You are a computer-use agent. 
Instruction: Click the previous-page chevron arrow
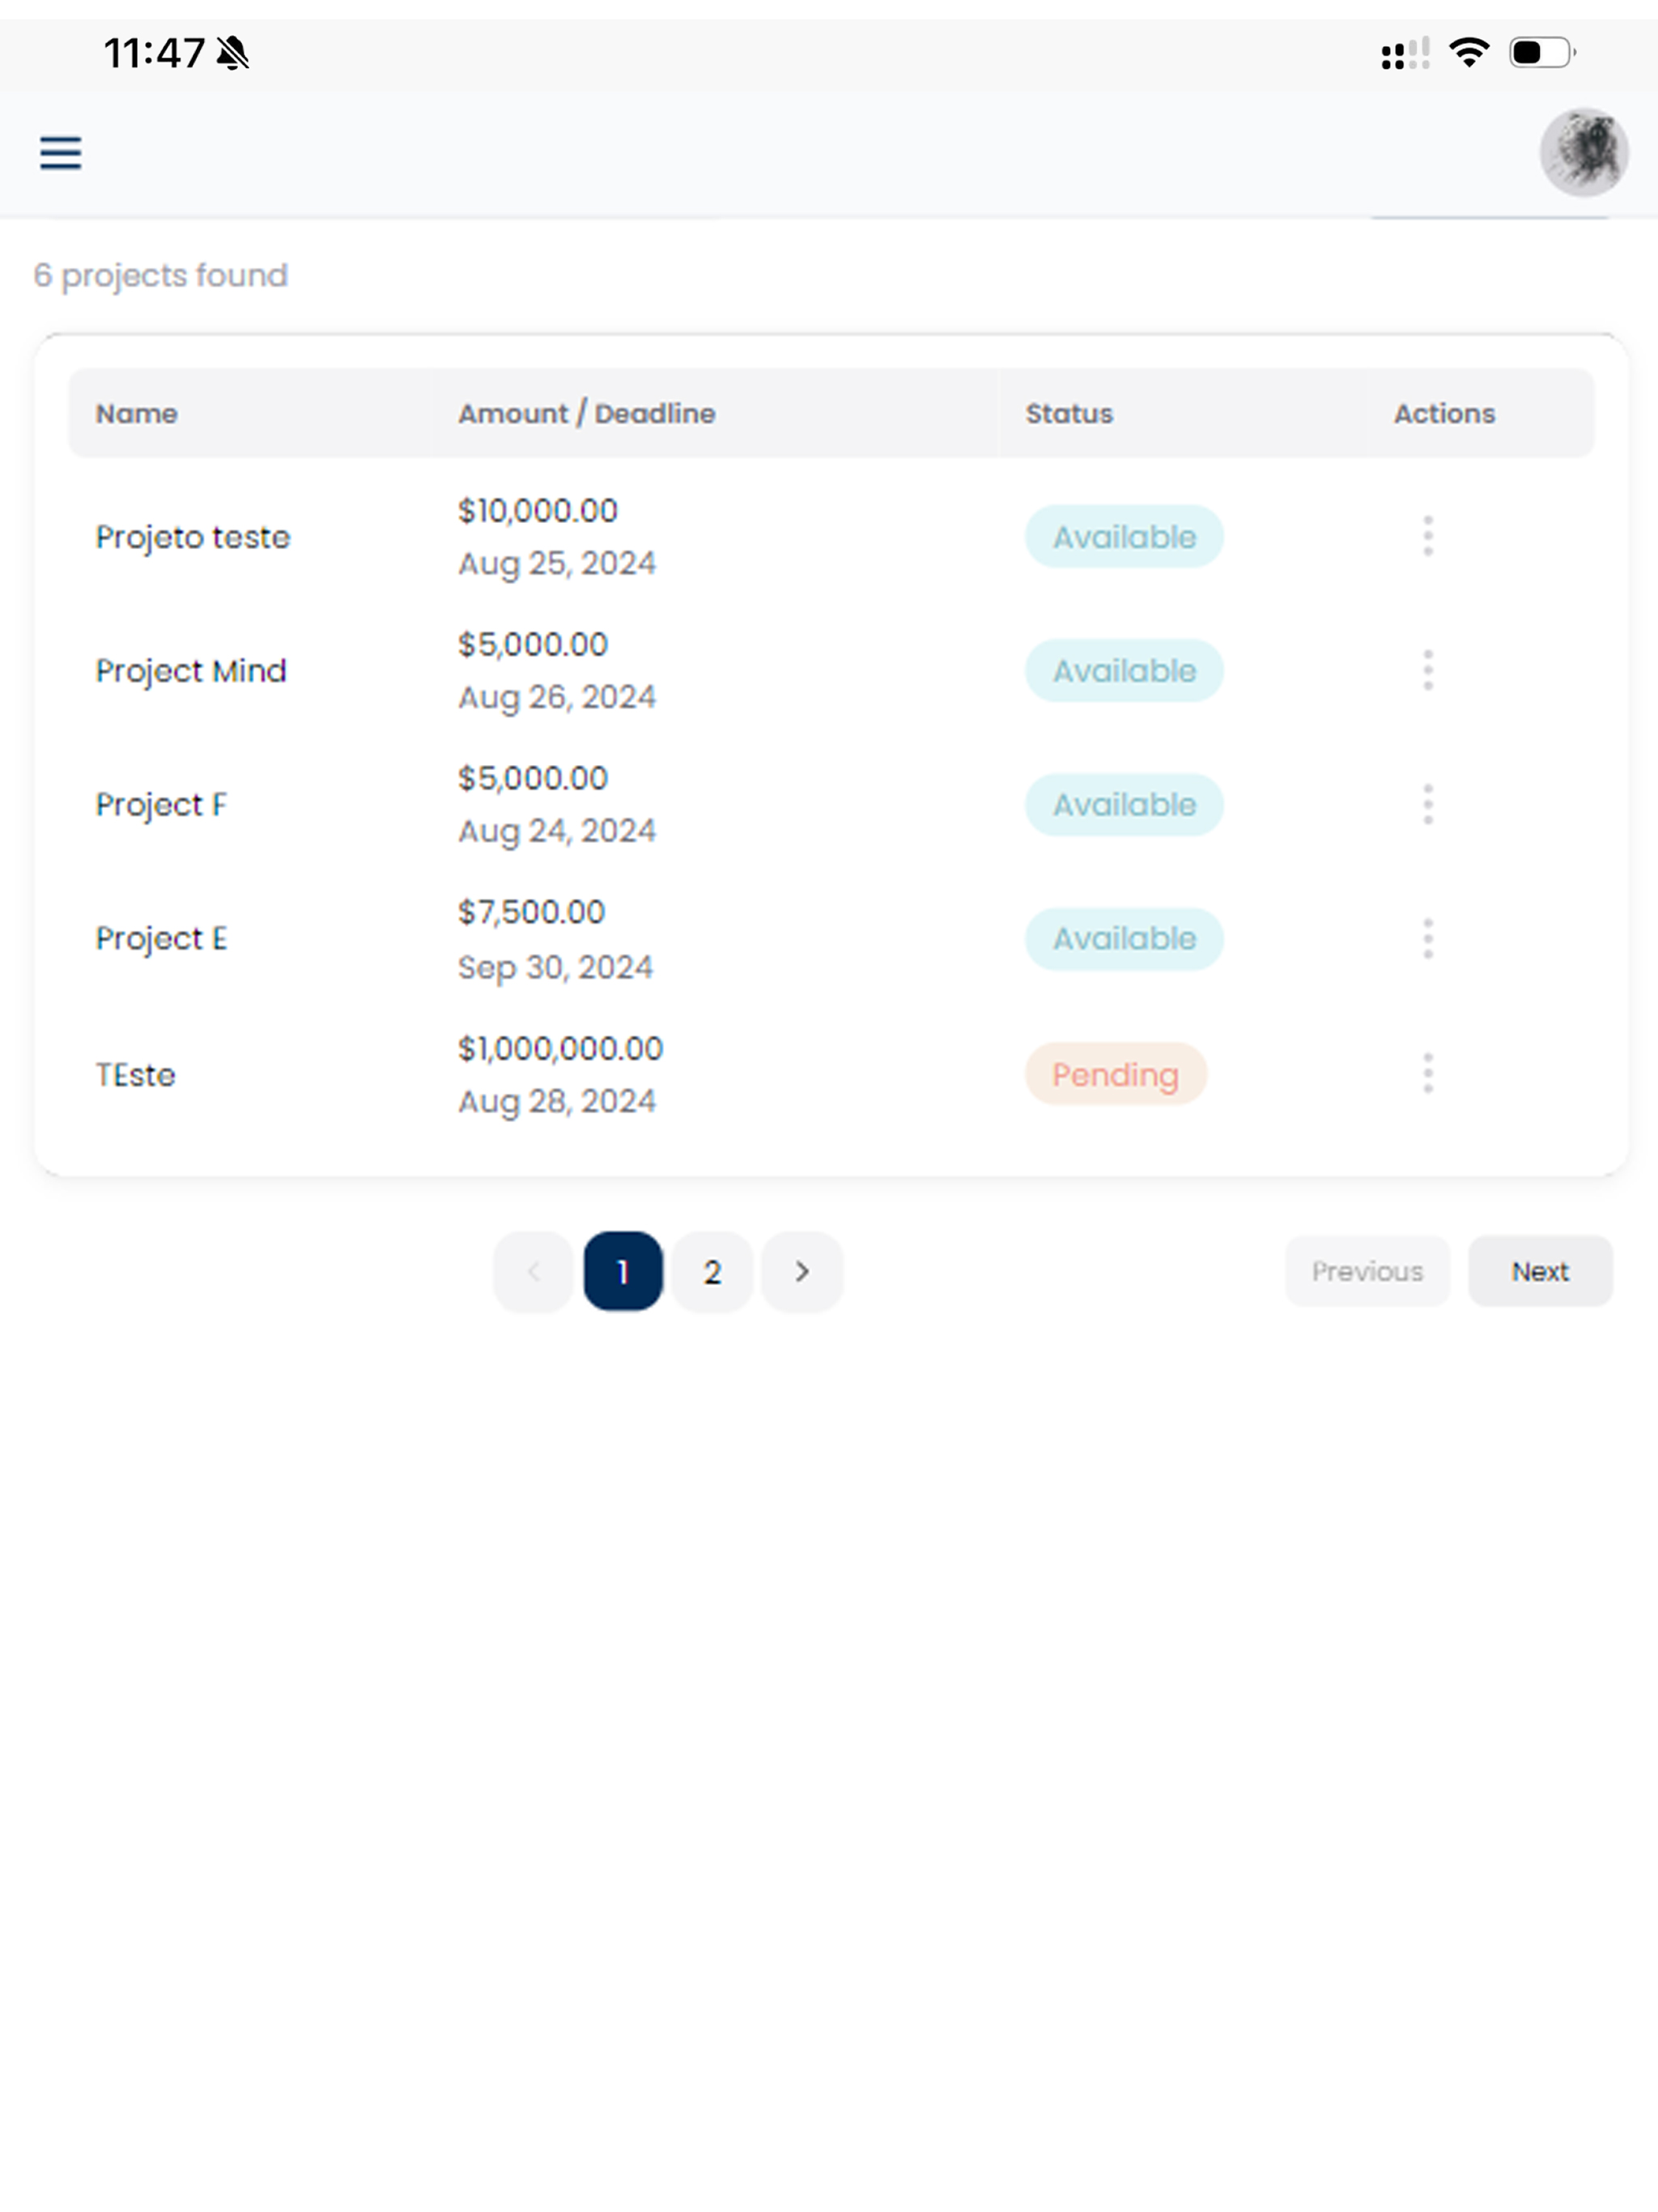tap(534, 1271)
